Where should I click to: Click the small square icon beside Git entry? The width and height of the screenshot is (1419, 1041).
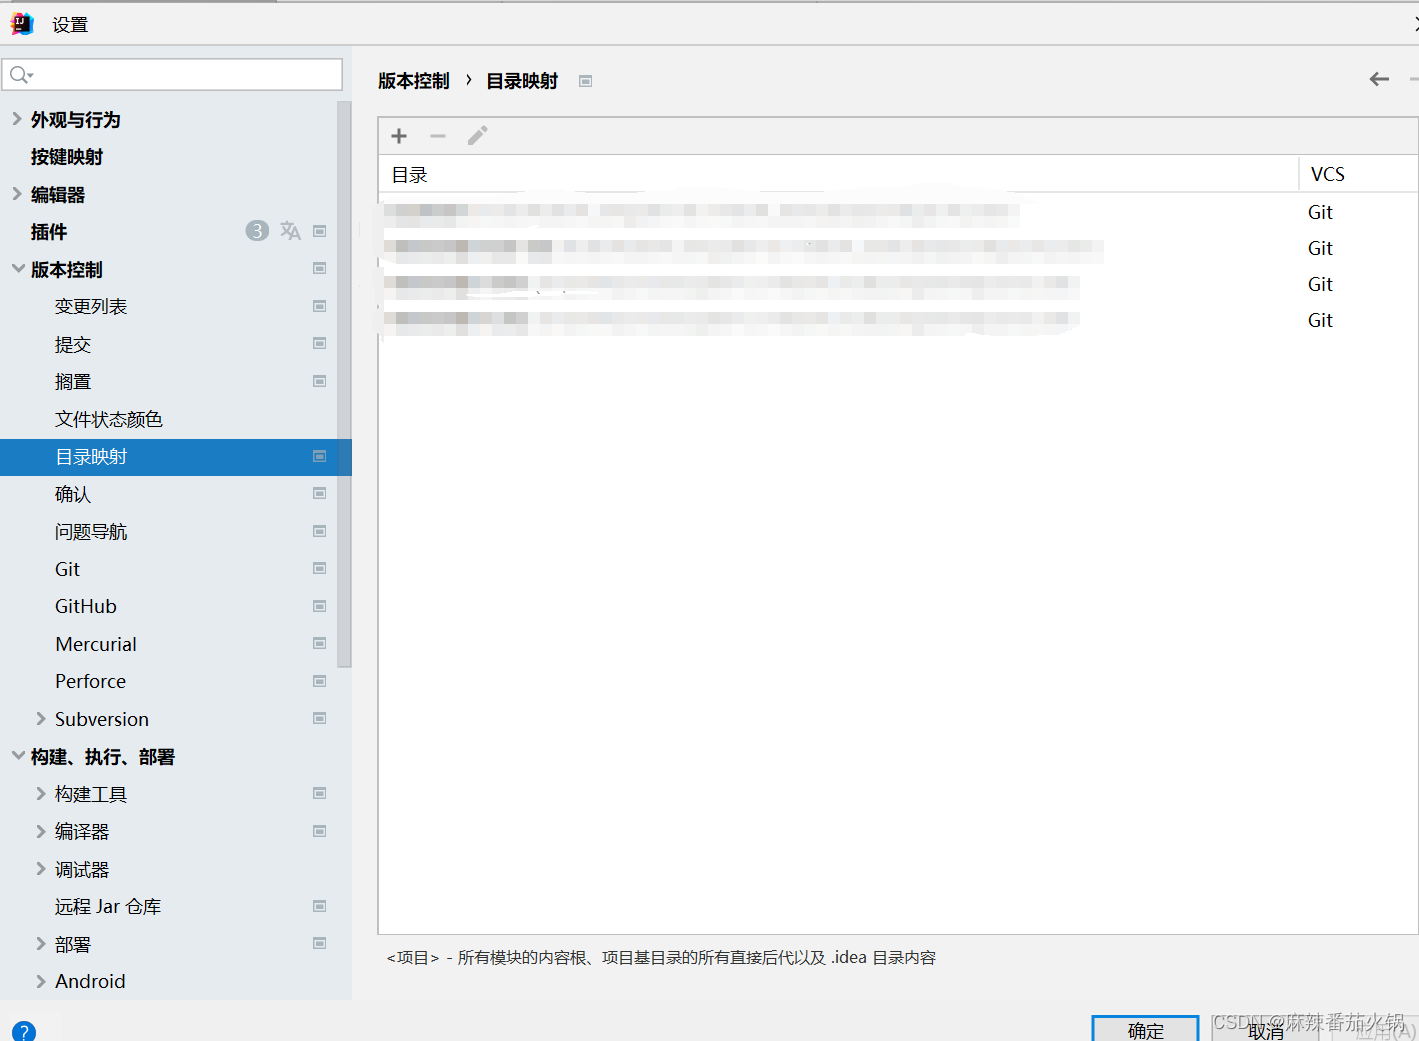[x=319, y=567]
